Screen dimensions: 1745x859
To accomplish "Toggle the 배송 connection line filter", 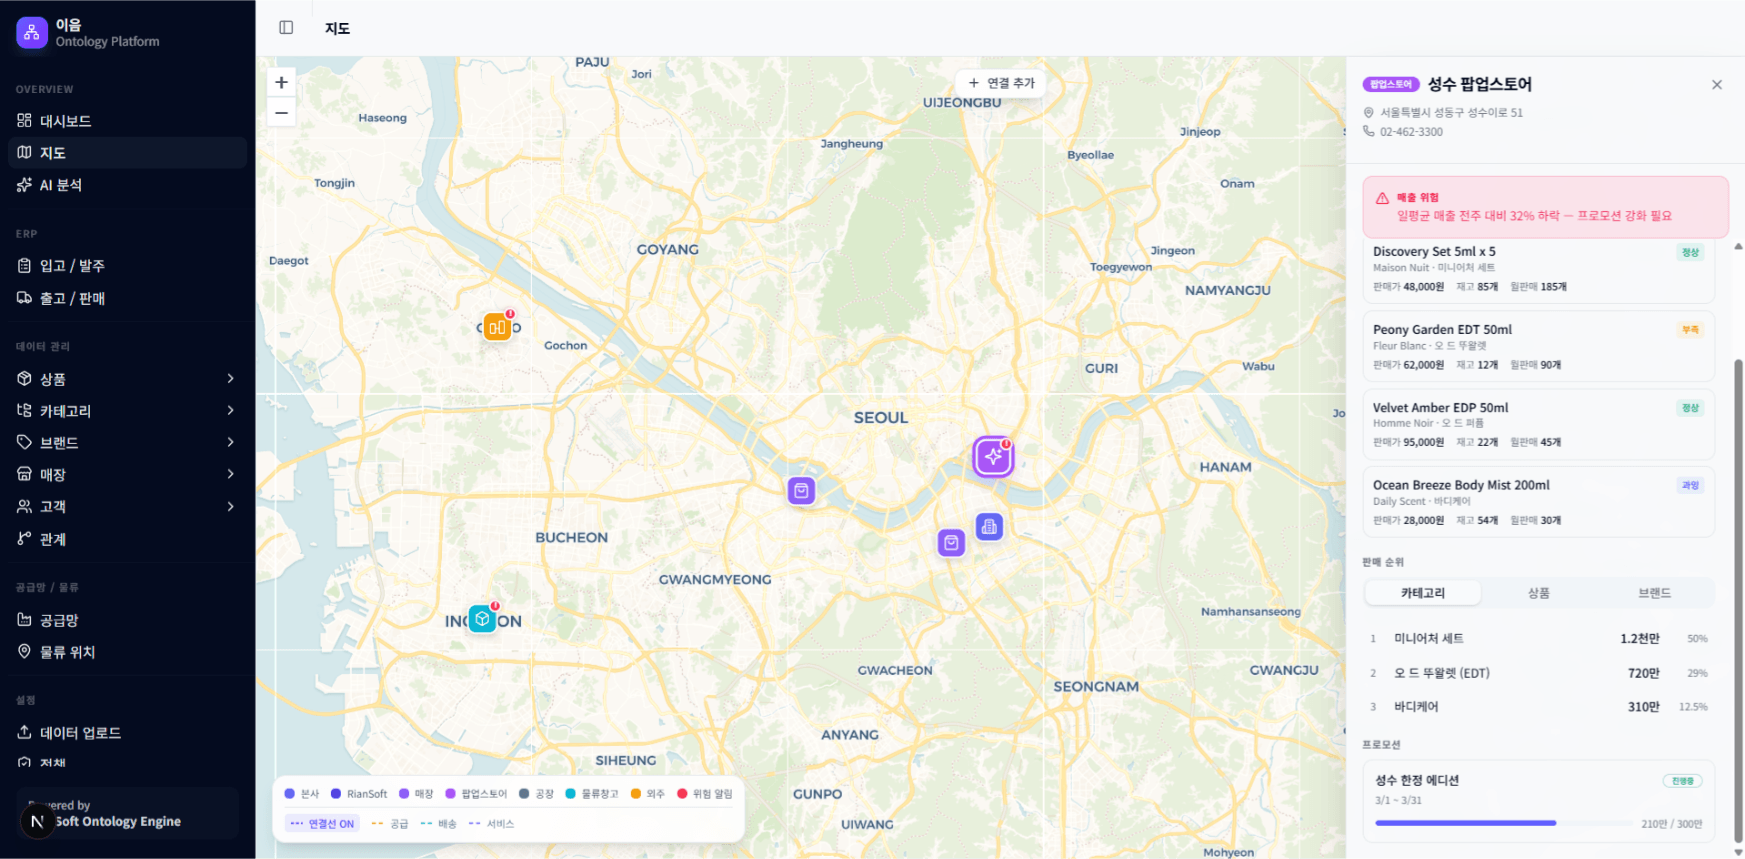I will point(439,824).
